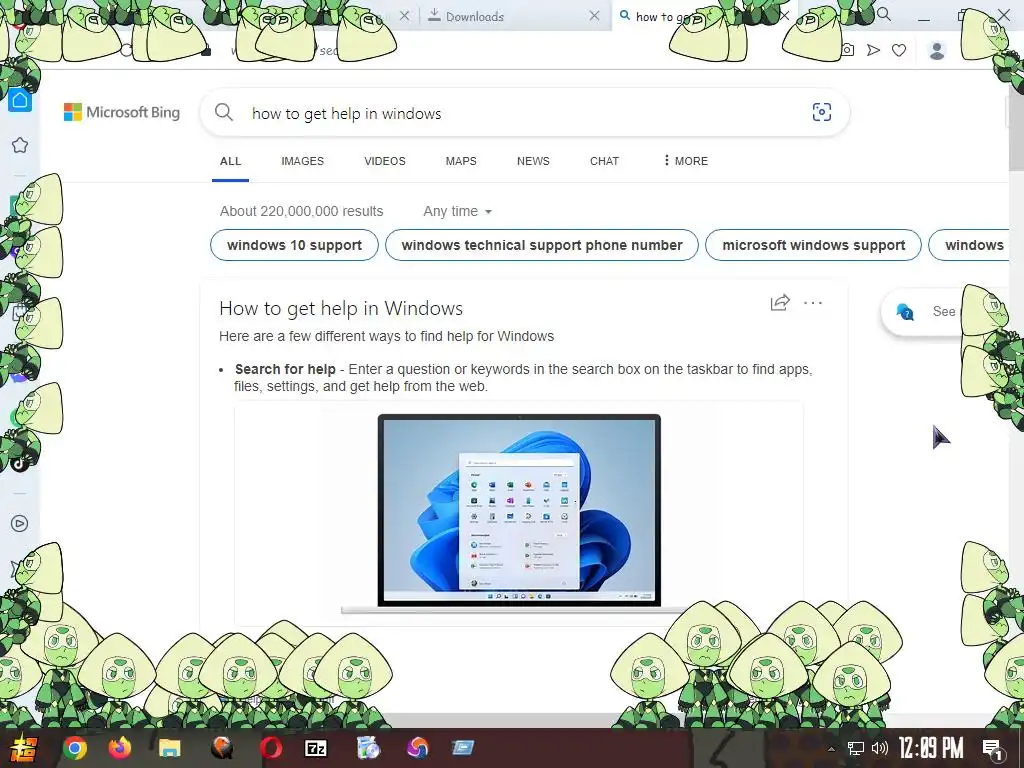The height and width of the screenshot is (768, 1024).
Task: Add page to favorites with heart icon
Action: (x=899, y=50)
